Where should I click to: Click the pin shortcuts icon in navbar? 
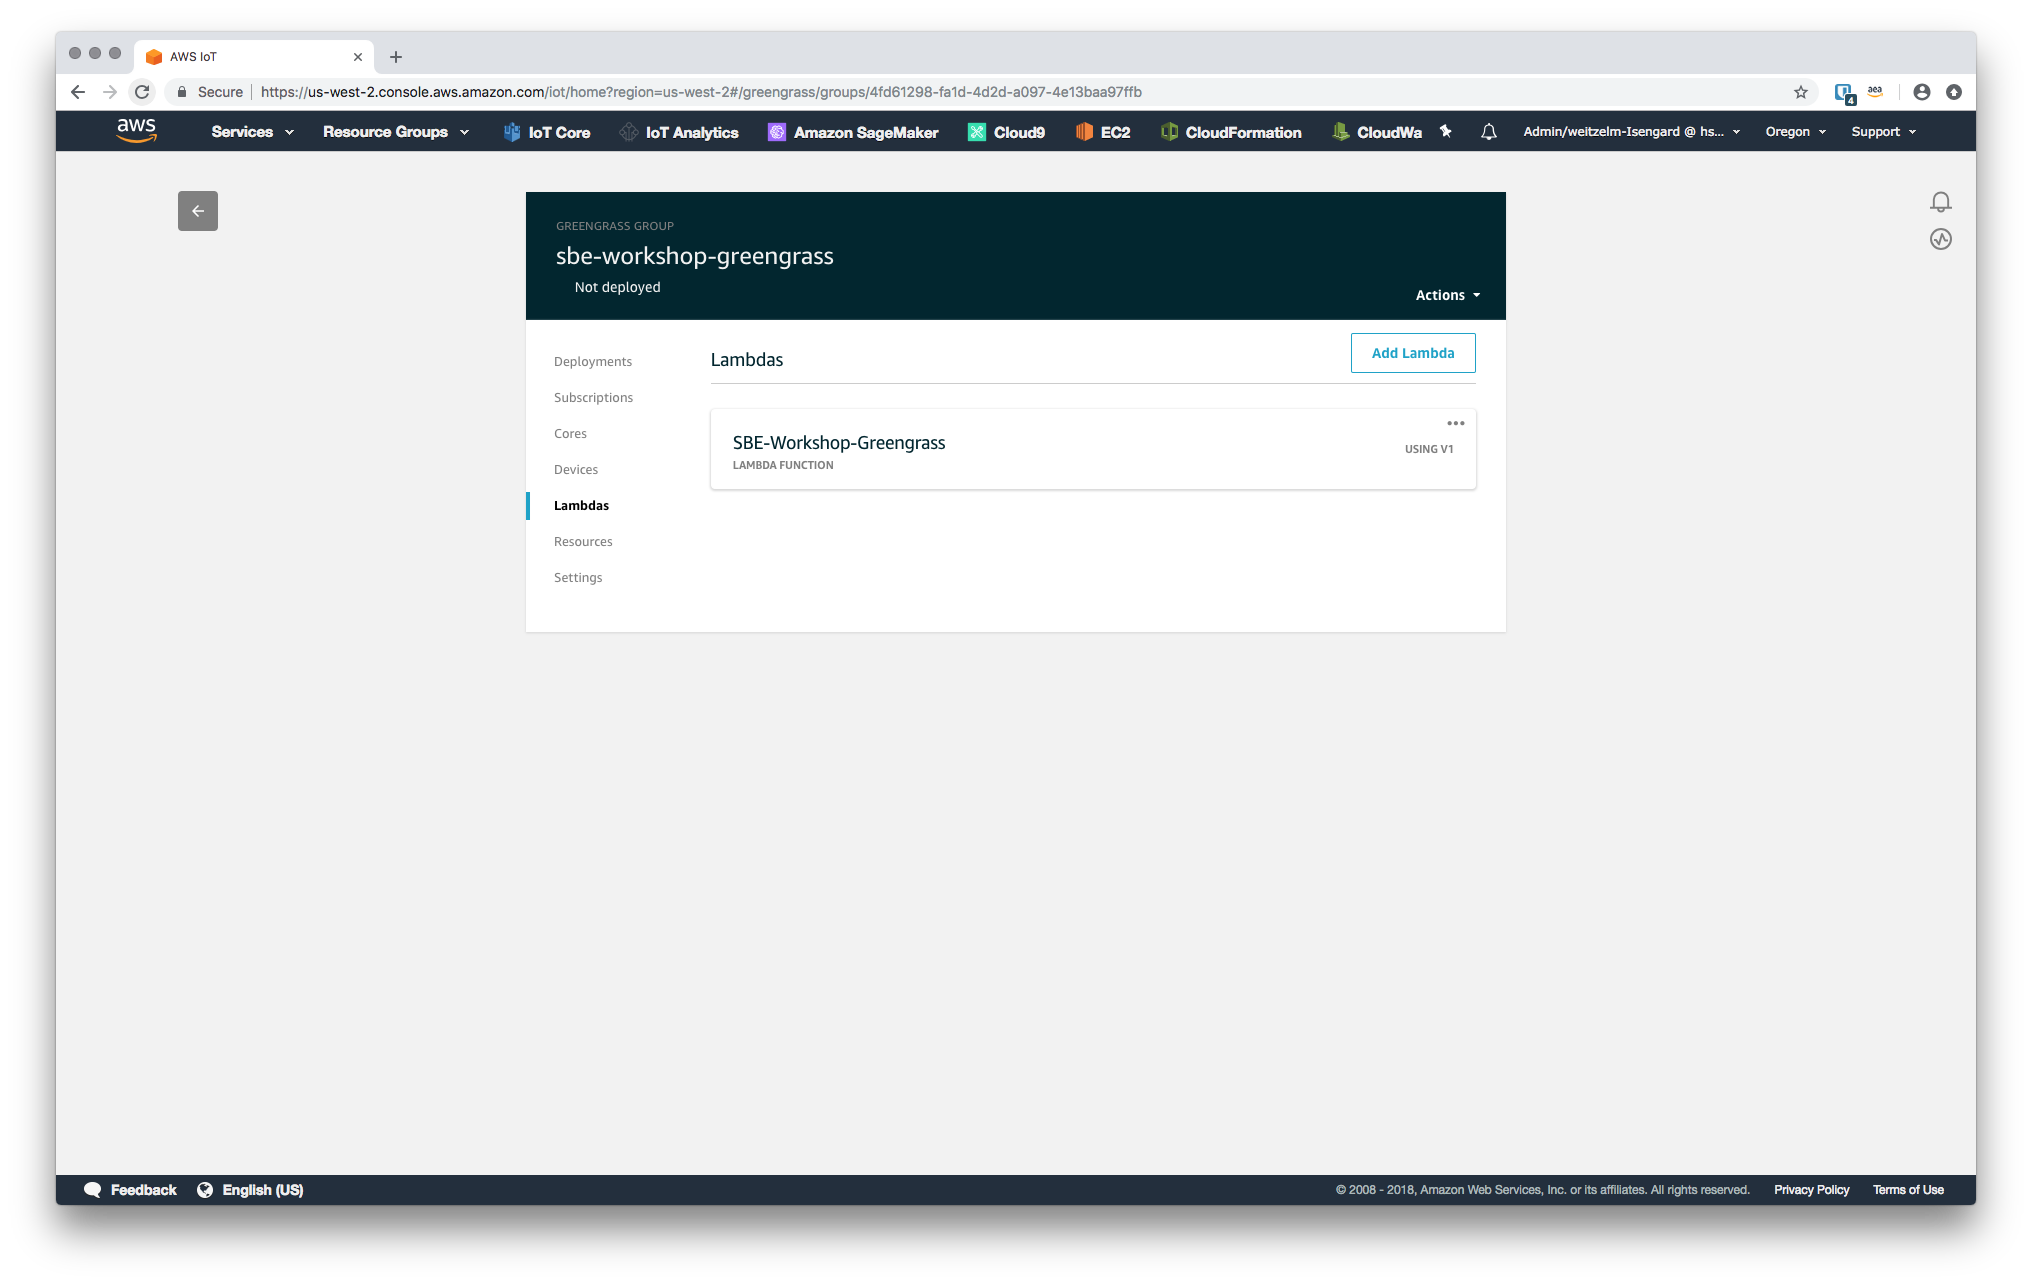pyautogui.click(x=1446, y=131)
